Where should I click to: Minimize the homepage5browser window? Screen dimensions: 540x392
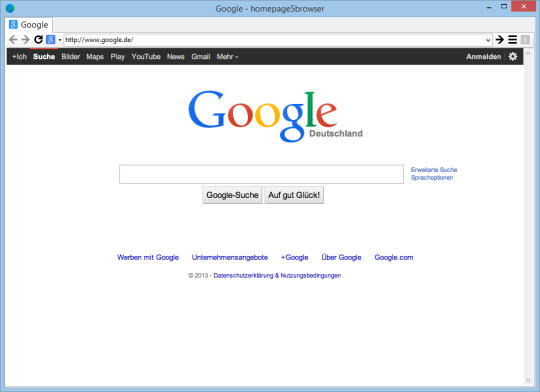[489, 7]
